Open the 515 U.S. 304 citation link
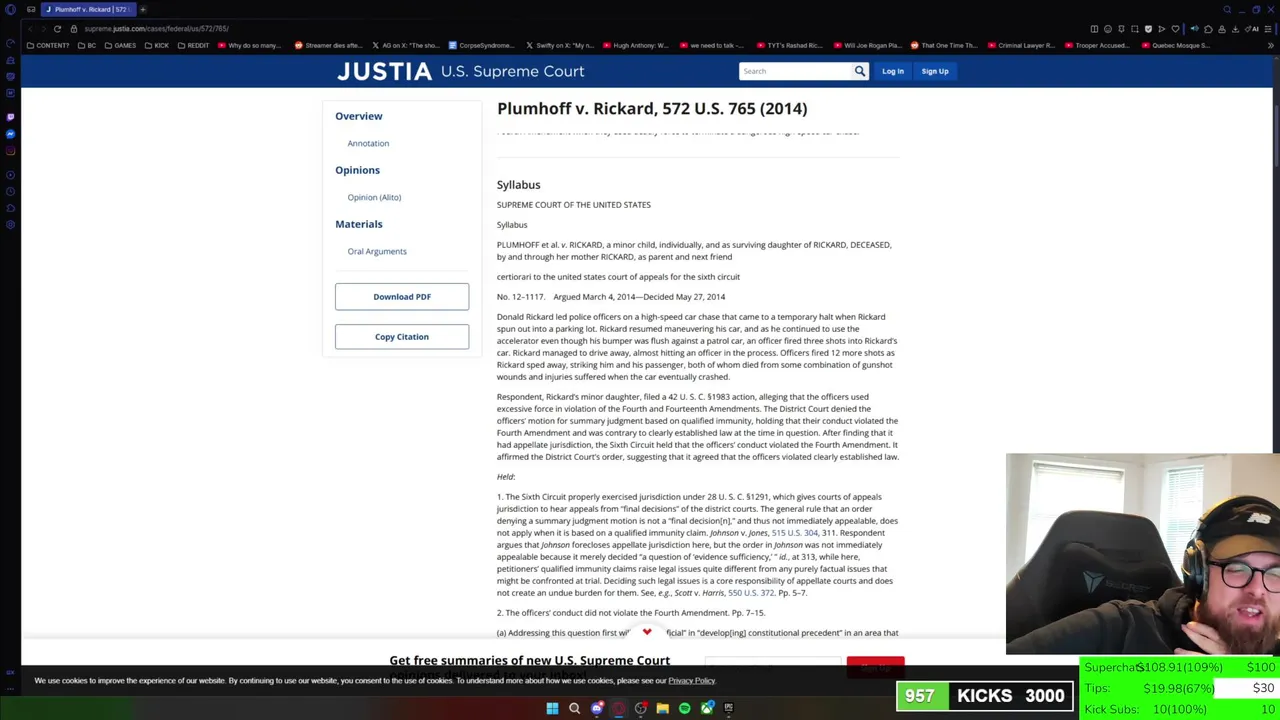This screenshot has height=720, width=1280. click(794, 533)
